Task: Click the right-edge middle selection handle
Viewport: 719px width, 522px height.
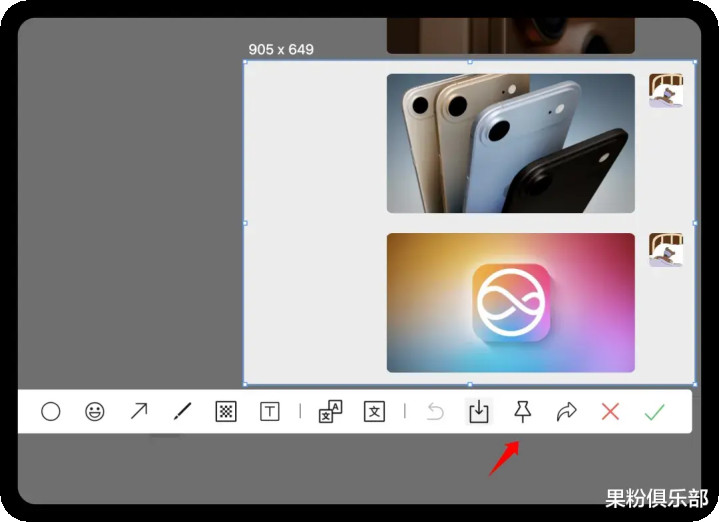Action: point(695,223)
